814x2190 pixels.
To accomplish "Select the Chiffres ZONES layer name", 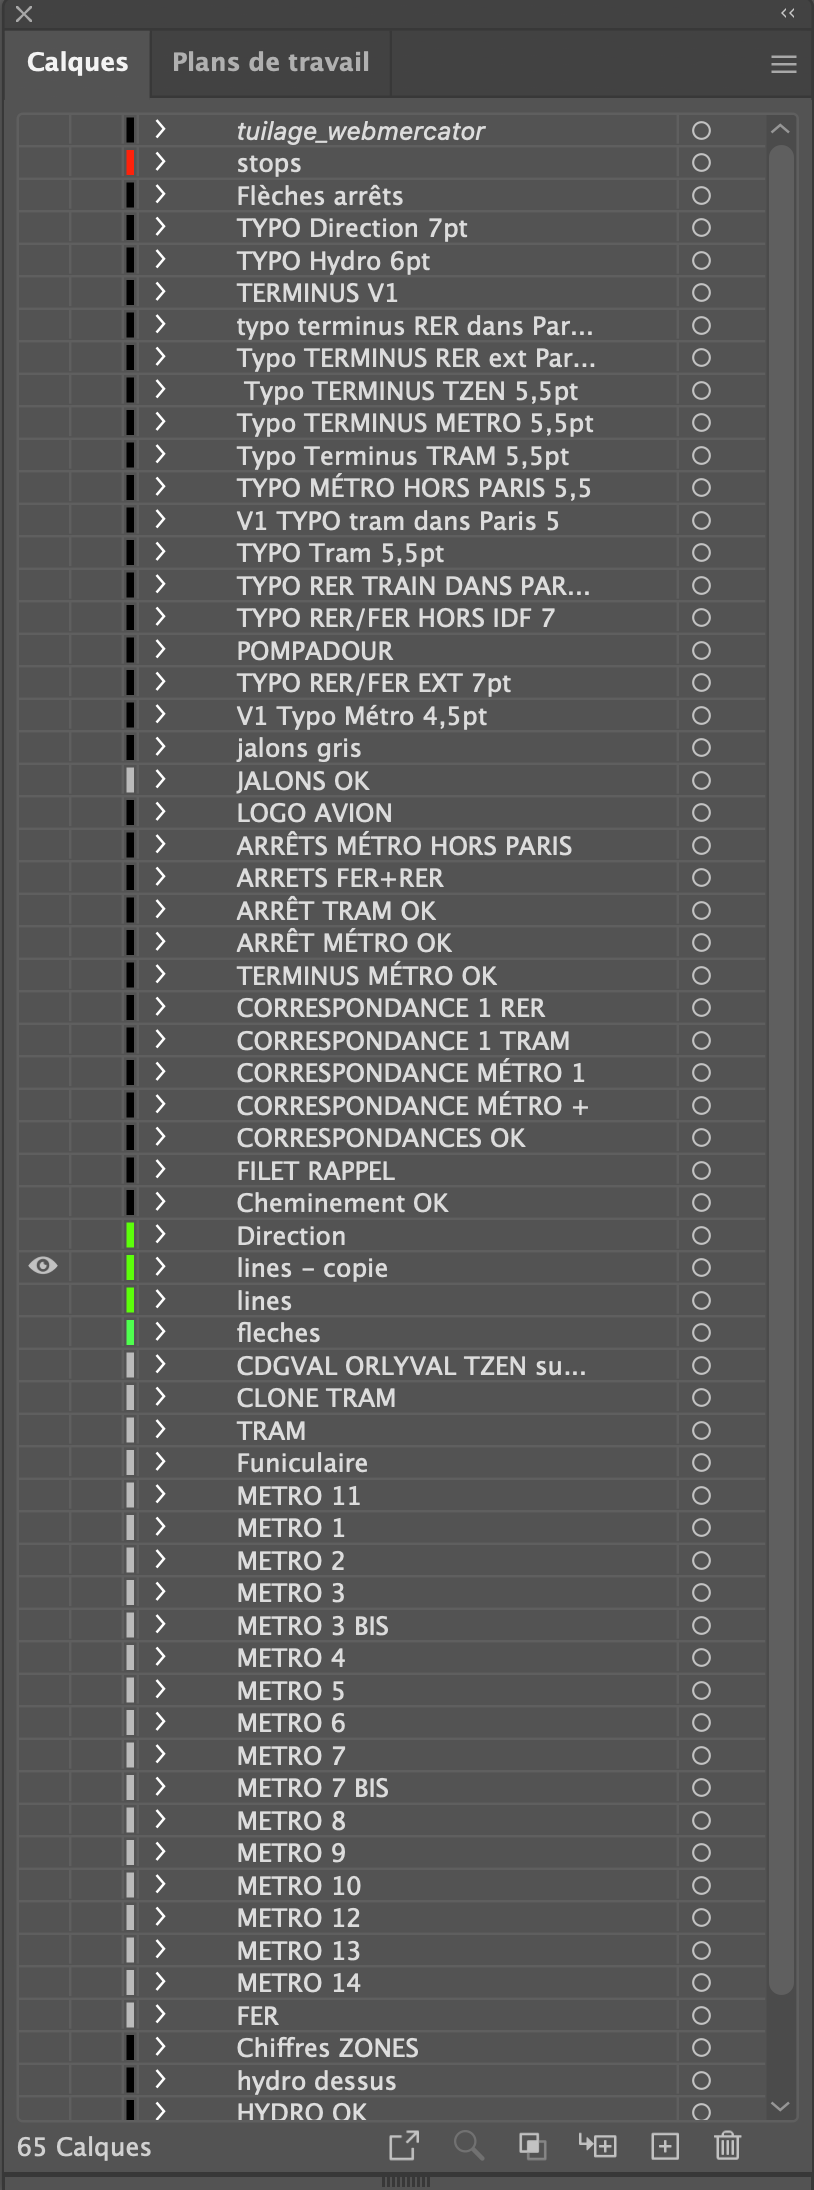I will [327, 2048].
